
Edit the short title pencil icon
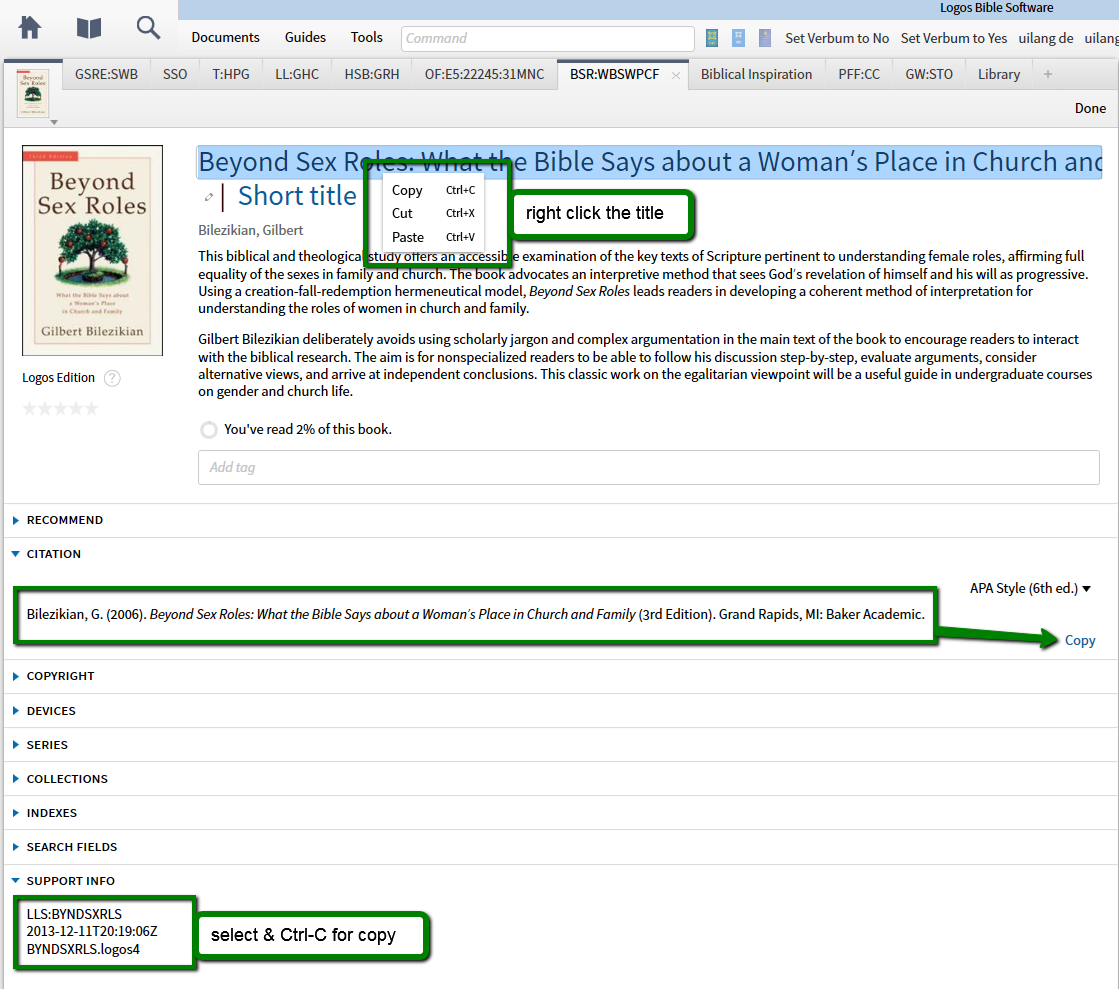click(x=208, y=197)
